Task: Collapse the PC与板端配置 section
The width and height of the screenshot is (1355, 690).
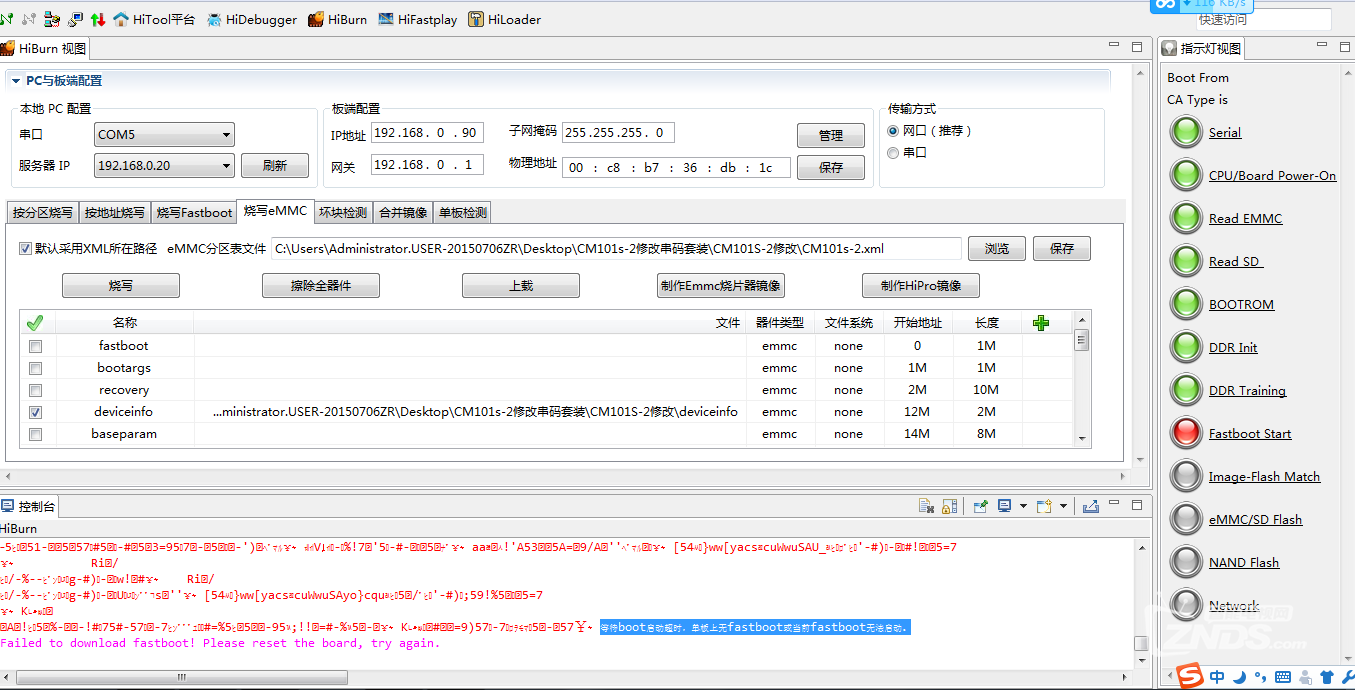Action: pyautogui.click(x=16, y=81)
